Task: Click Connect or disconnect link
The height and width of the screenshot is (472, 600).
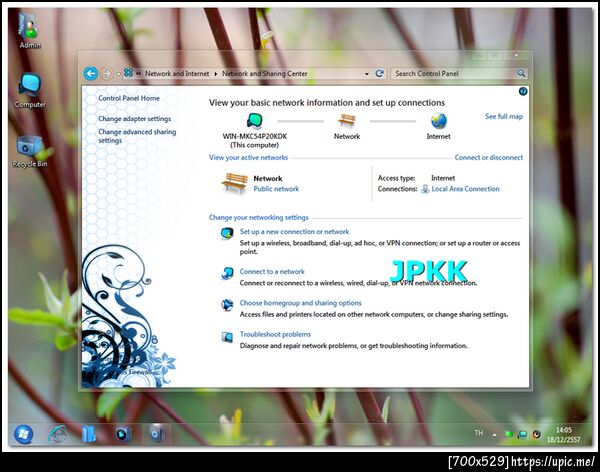Action: [489, 157]
